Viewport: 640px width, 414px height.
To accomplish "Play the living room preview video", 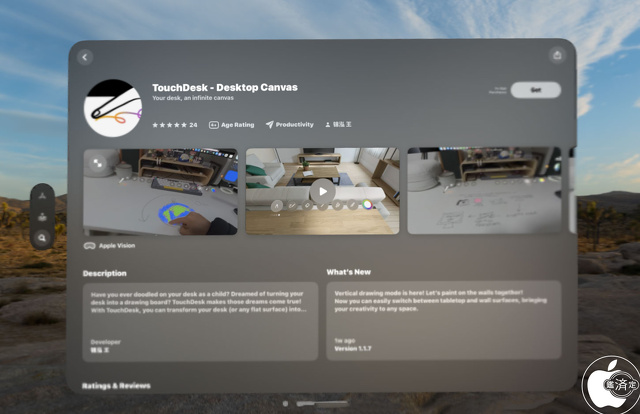I will pyautogui.click(x=322, y=191).
